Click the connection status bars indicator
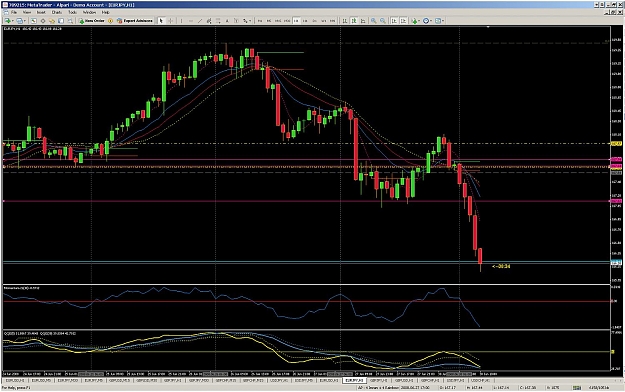The height and width of the screenshot is (392, 625). pos(577,388)
